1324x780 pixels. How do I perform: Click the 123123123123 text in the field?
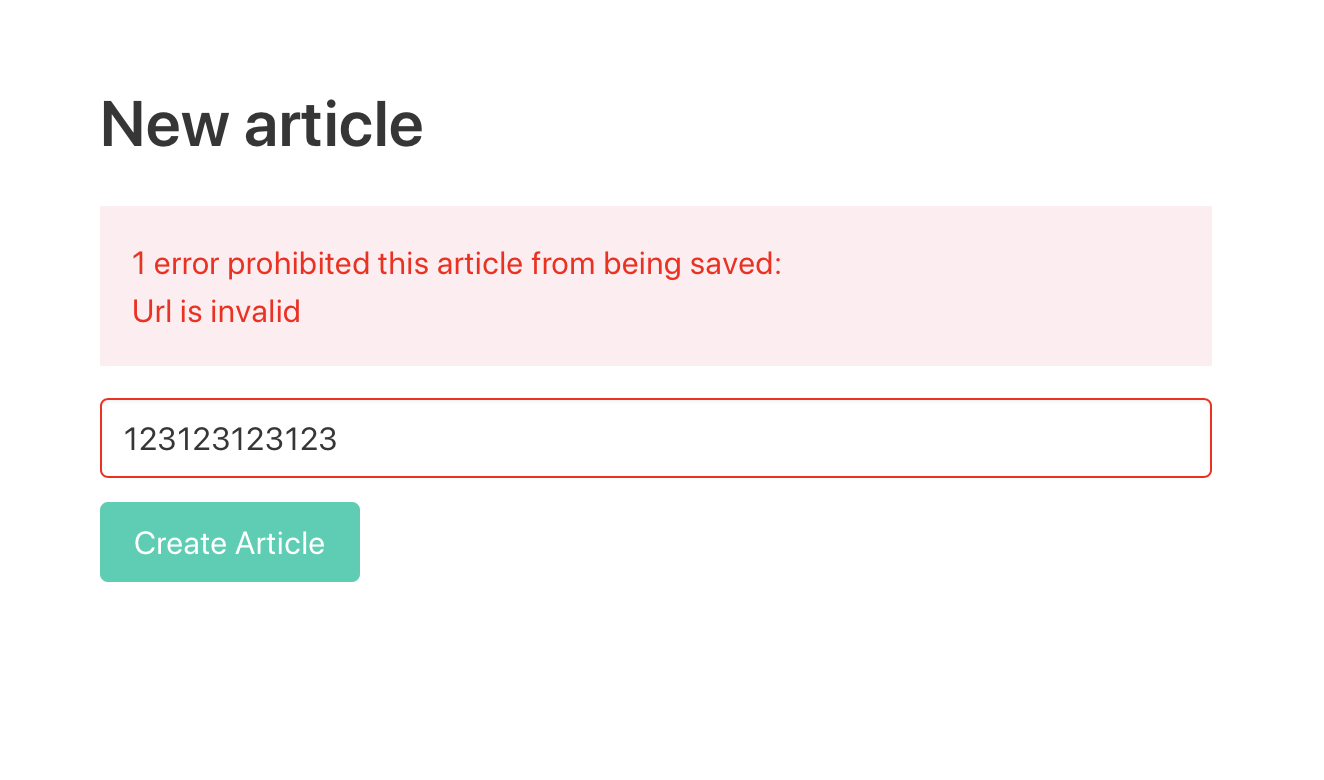pyautogui.click(x=230, y=439)
